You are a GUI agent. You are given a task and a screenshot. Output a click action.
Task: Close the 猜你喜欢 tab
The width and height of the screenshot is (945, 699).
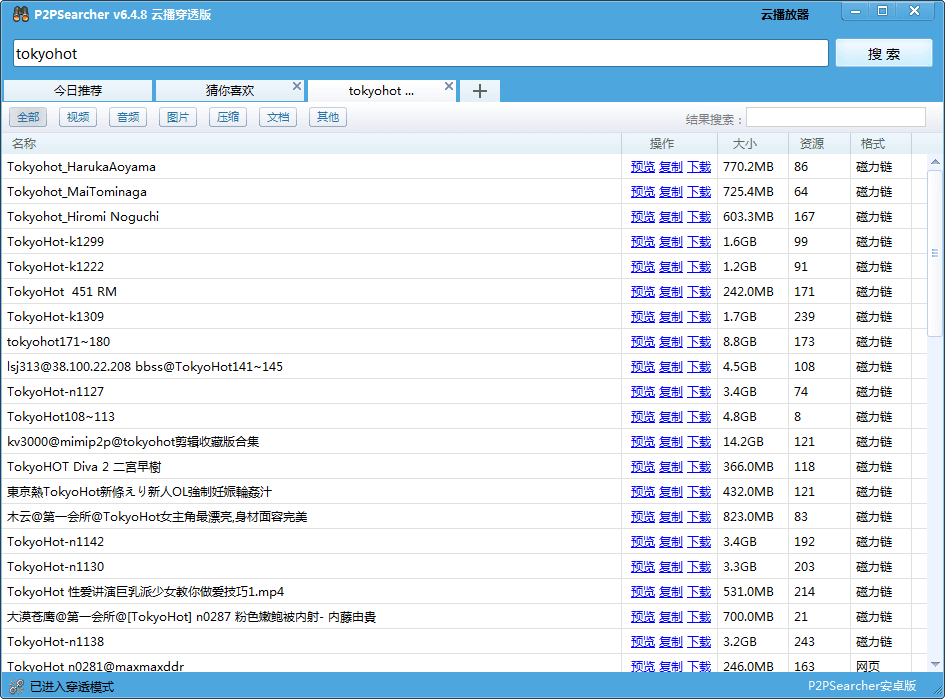coord(297,86)
